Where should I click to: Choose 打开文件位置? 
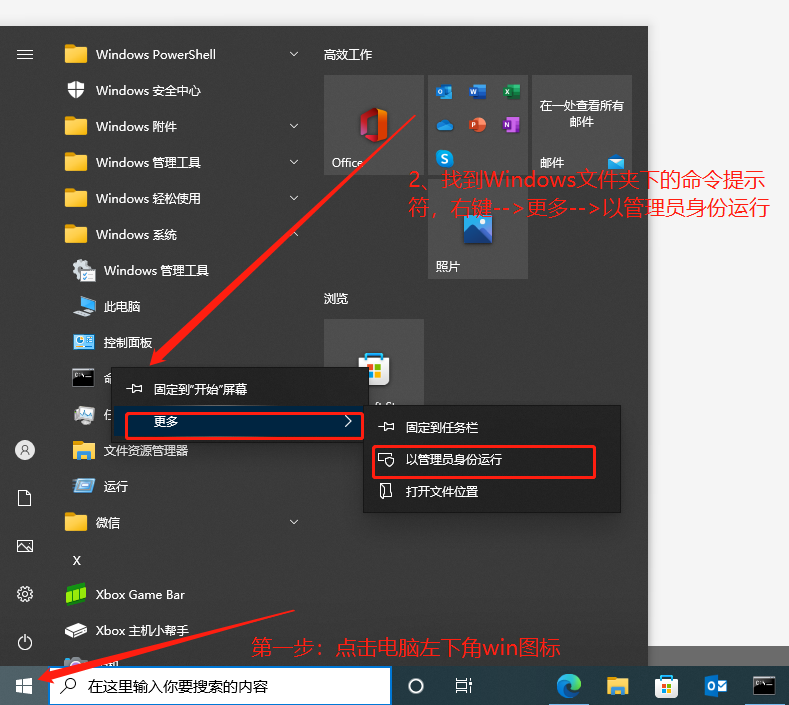point(492,492)
